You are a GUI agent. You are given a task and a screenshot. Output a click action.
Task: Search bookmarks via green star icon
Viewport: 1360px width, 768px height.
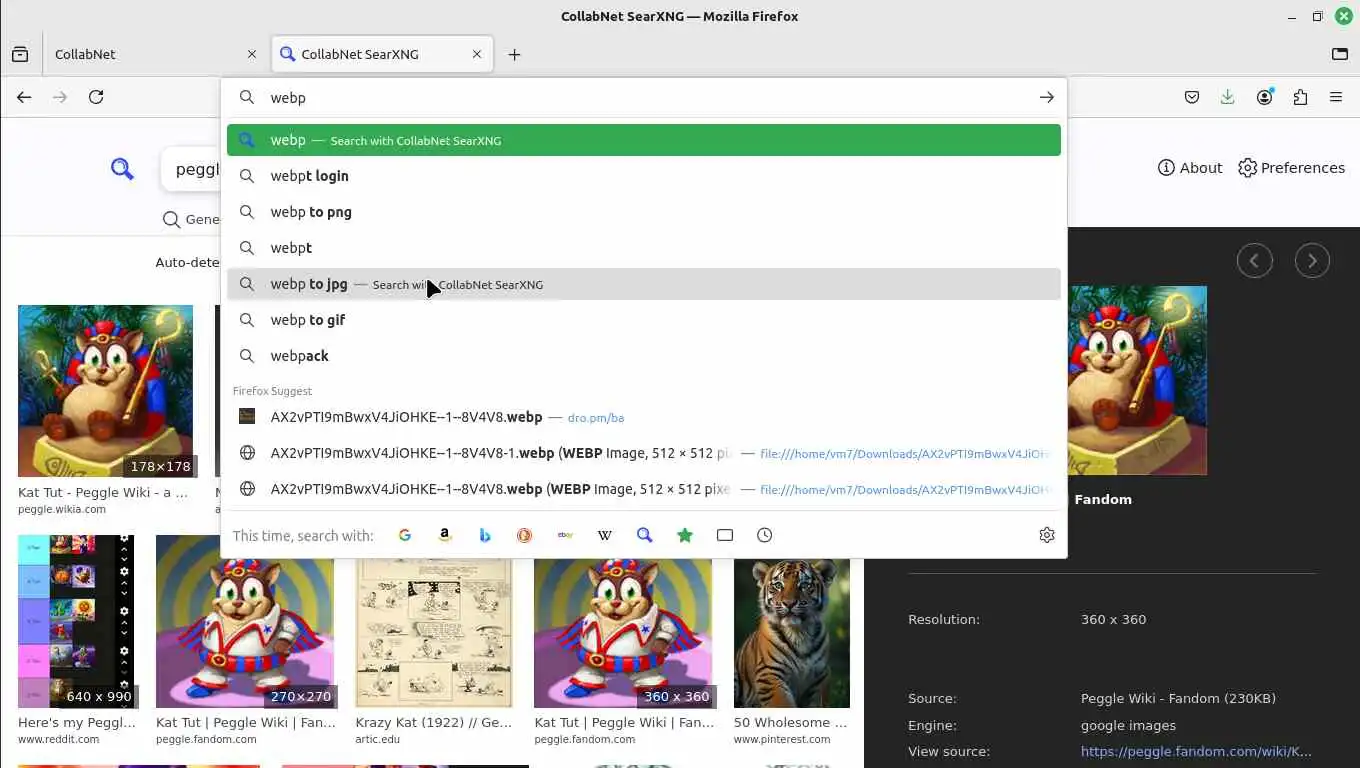pyautogui.click(x=685, y=535)
